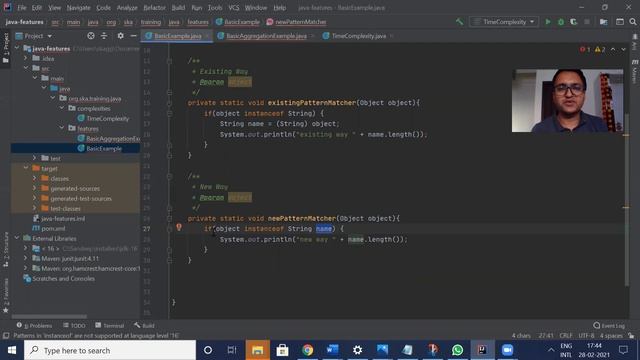The height and width of the screenshot is (360, 640).
Task: Click the Build project hammer icon
Action: click(460, 22)
